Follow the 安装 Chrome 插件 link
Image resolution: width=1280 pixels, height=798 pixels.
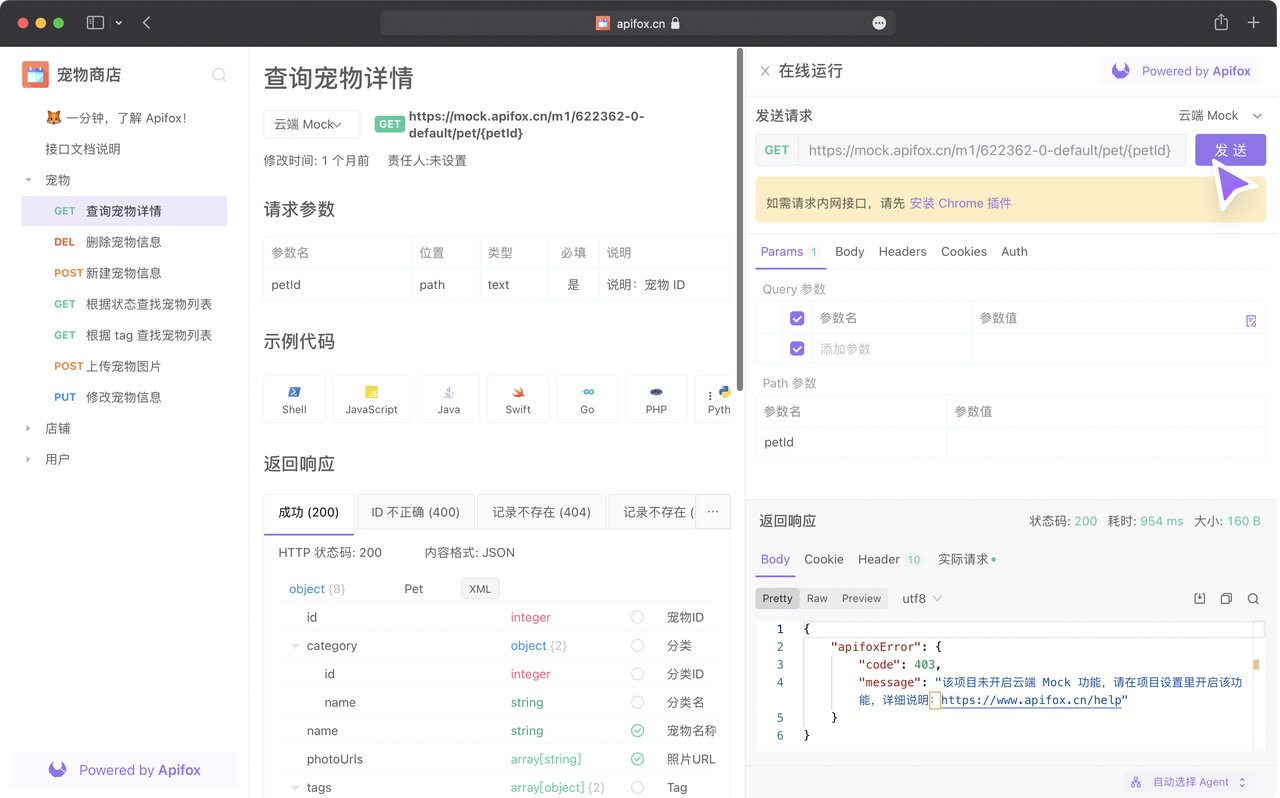tap(960, 203)
